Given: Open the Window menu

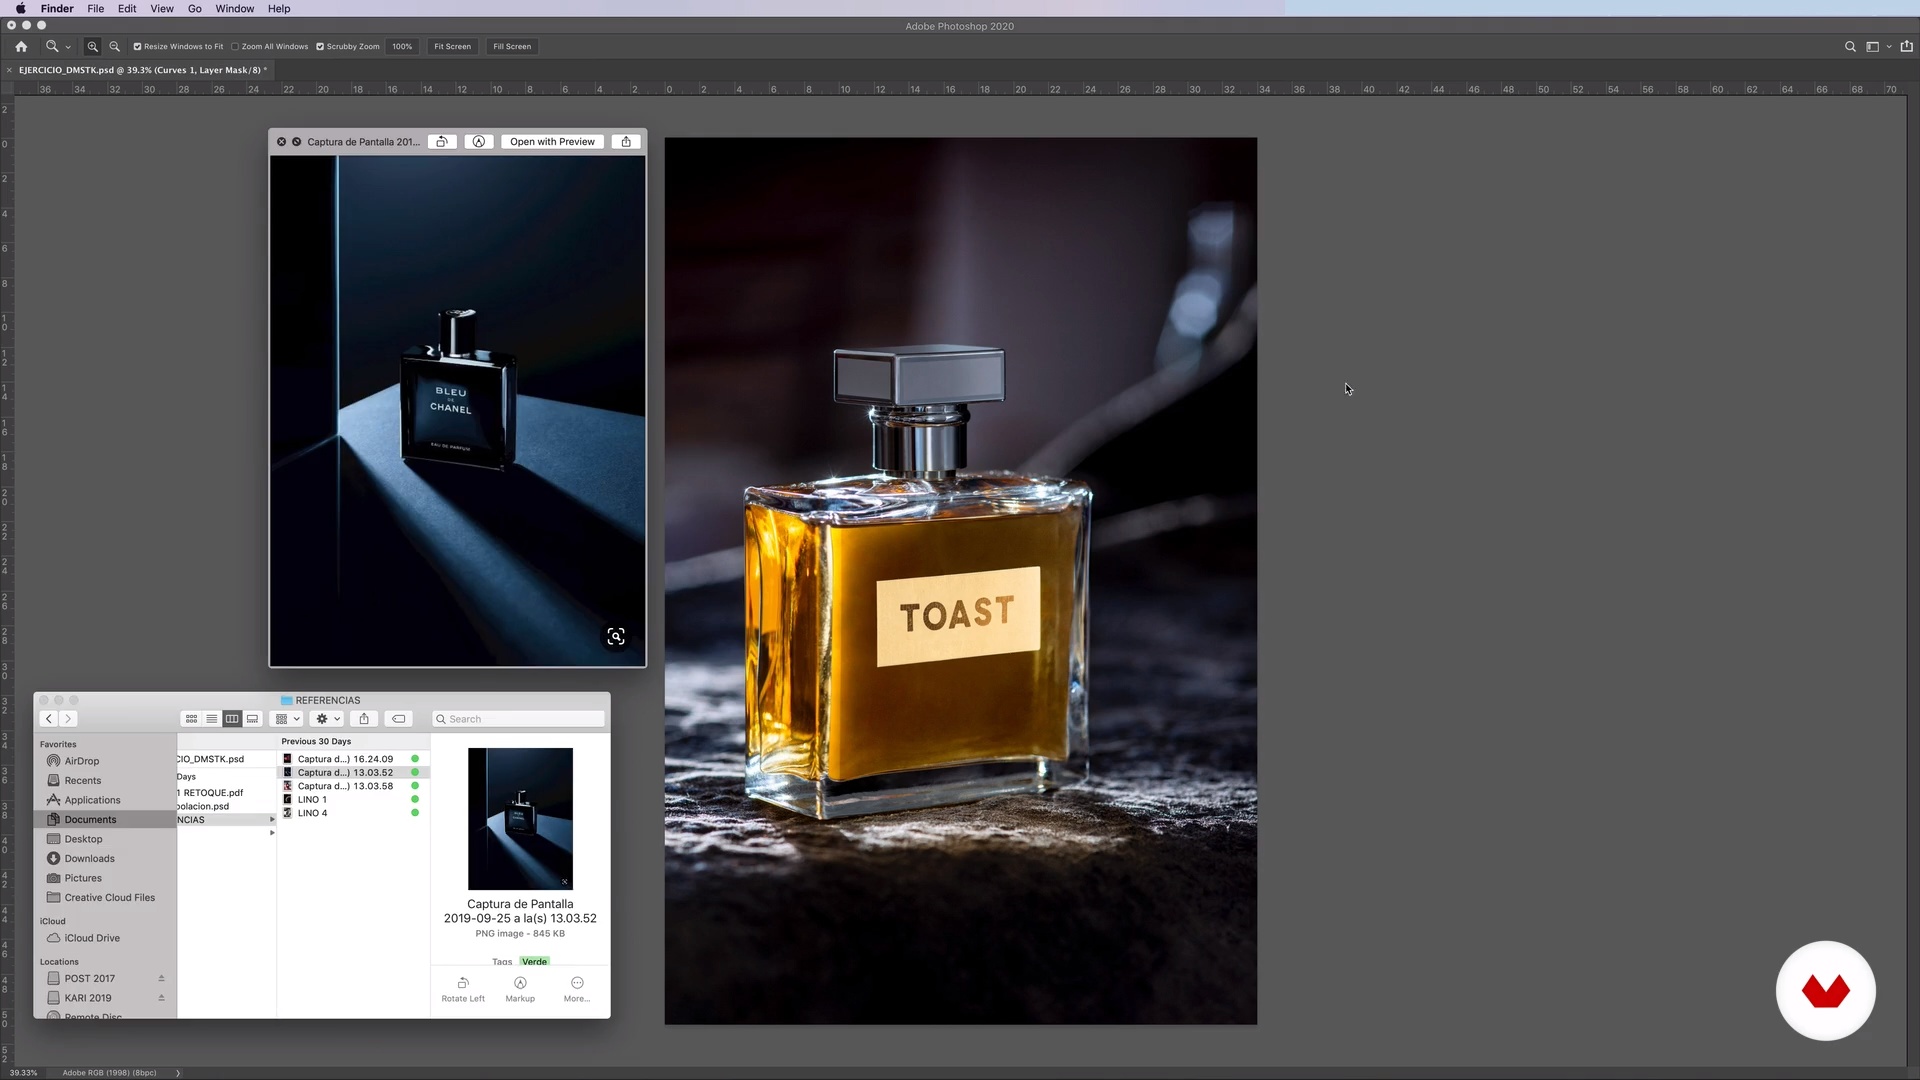Looking at the screenshot, I should click(235, 8).
